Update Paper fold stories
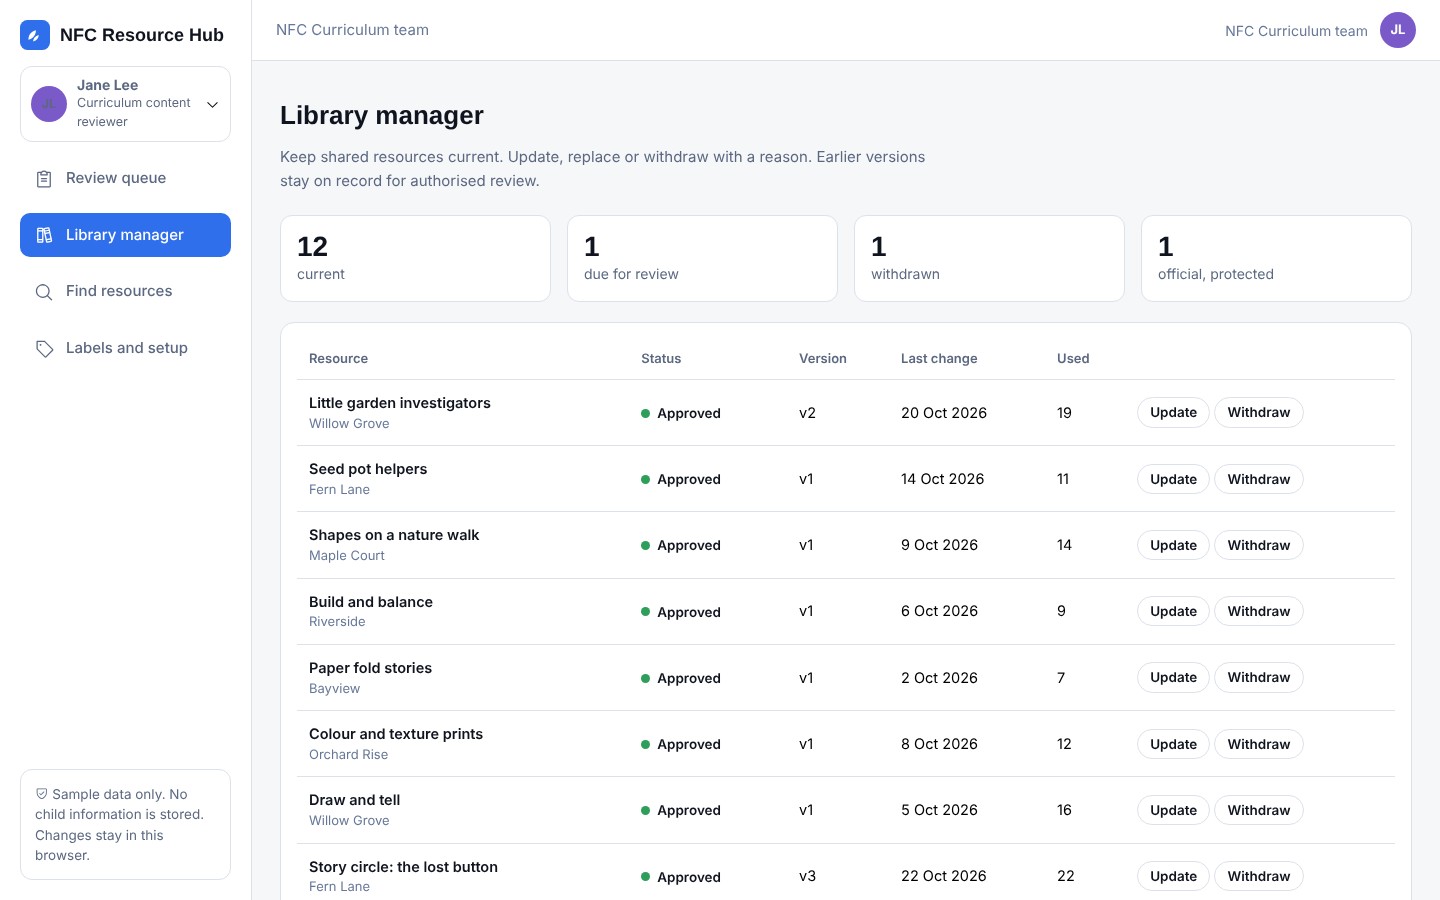The height and width of the screenshot is (900, 1440). 1173,677
